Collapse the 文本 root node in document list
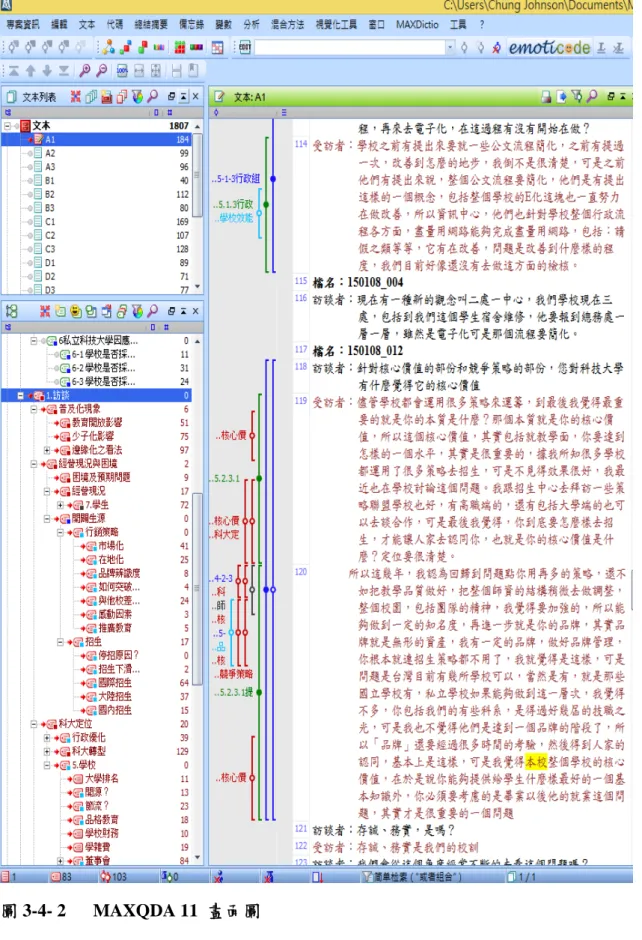This screenshot has height=940, width=642. point(8,126)
